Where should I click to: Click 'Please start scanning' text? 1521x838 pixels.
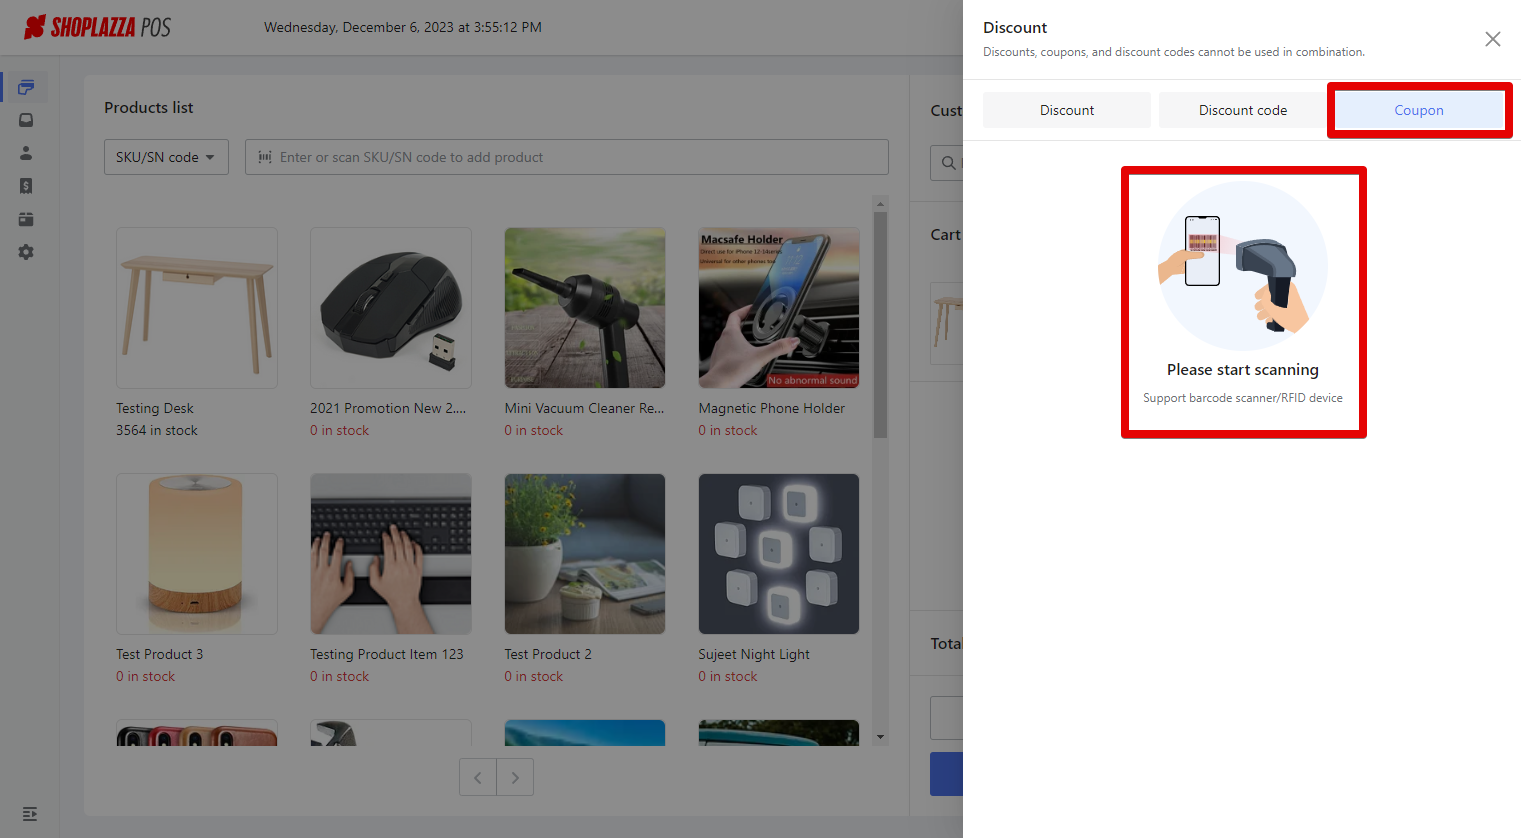coord(1243,370)
